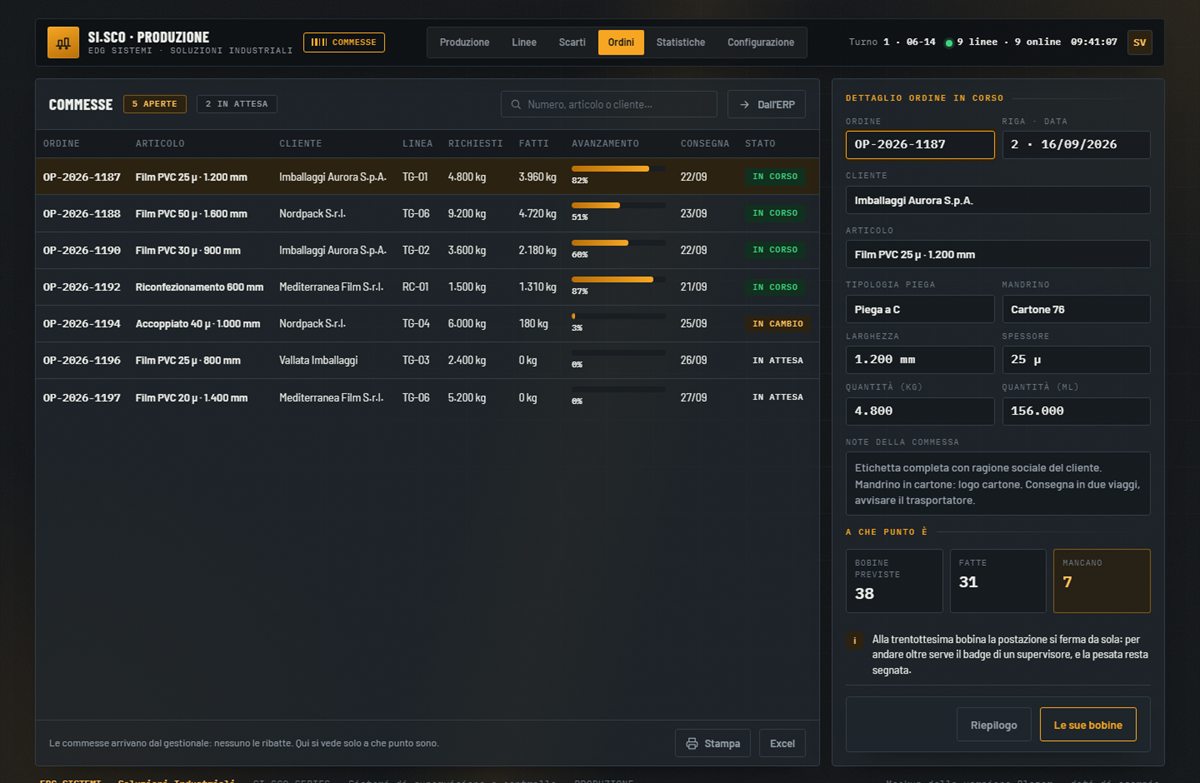The width and height of the screenshot is (1200, 783).
Task: Click the Quantità (kg) field
Action: [x=920, y=411]
